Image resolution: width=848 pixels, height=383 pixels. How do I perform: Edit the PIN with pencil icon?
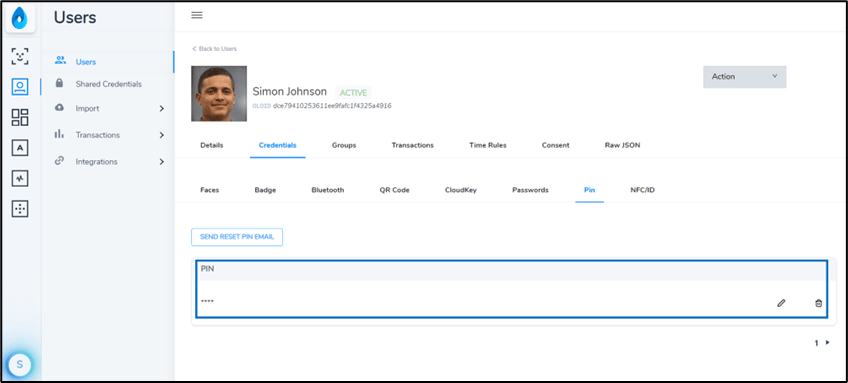pyautogui.click(x=781, y=303)
